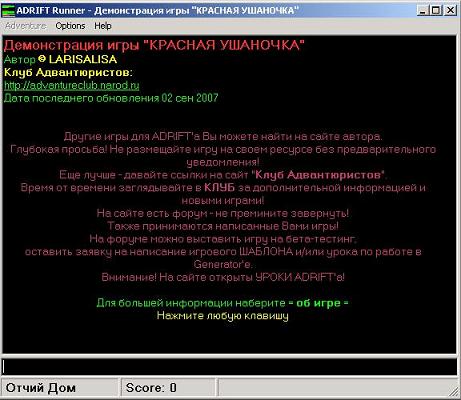Click the grayed-out Adventure menu
The image size is (461, 400).
(26, 26)
